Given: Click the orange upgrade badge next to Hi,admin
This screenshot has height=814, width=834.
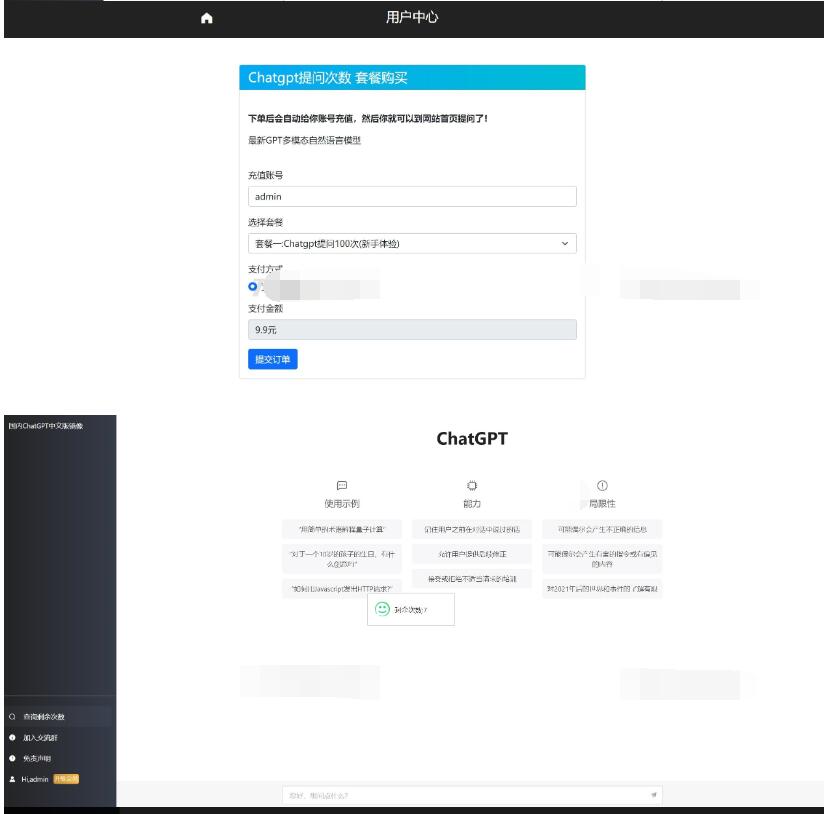Looking at the screenshot, I should [x=66, y=778].
